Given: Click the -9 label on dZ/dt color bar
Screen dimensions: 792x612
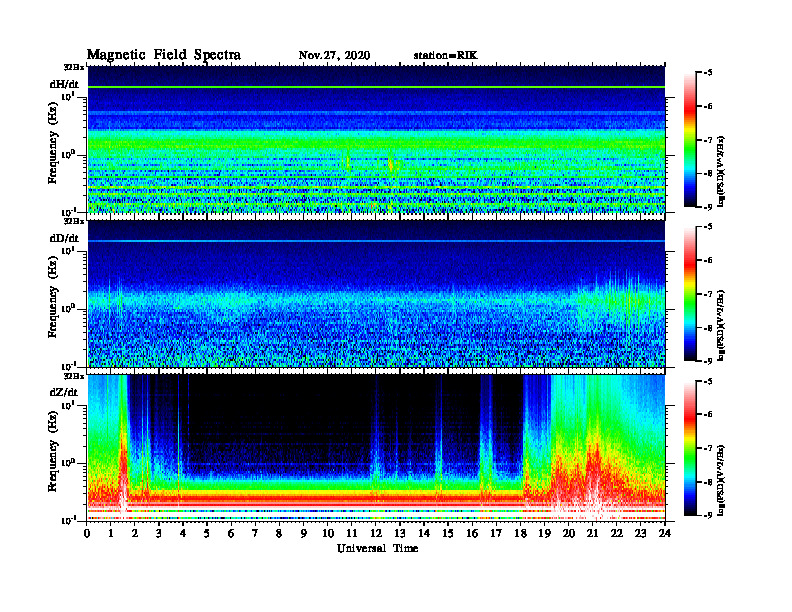Looking at the screenshot, I should [708, 515].
